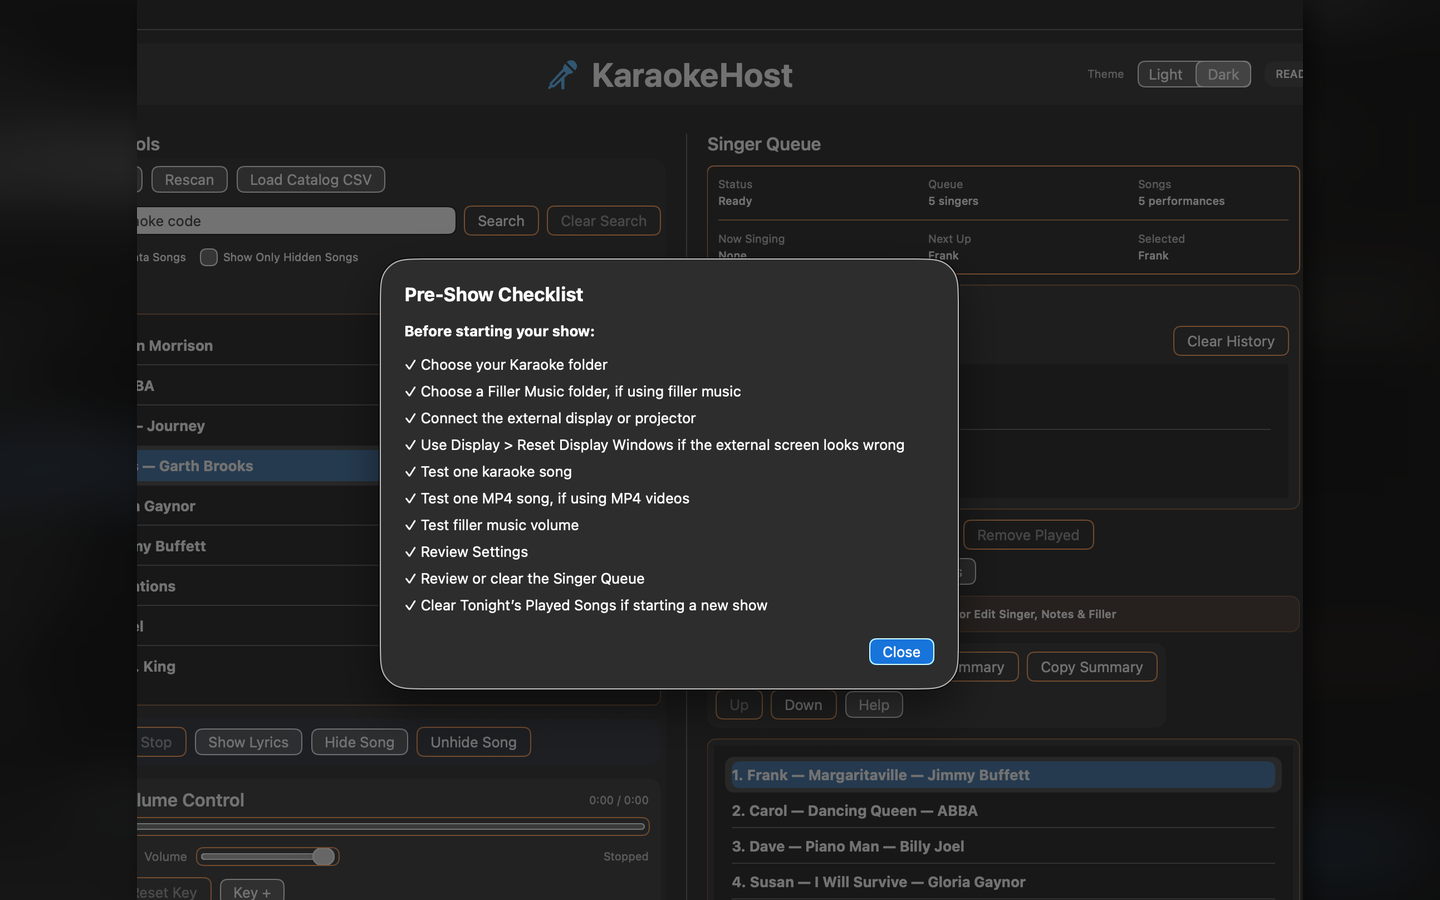Image resolution: width=1440 pixels, height=900 pixels.
Task: Select the Morrison song row
Action: tap(258, 346)
